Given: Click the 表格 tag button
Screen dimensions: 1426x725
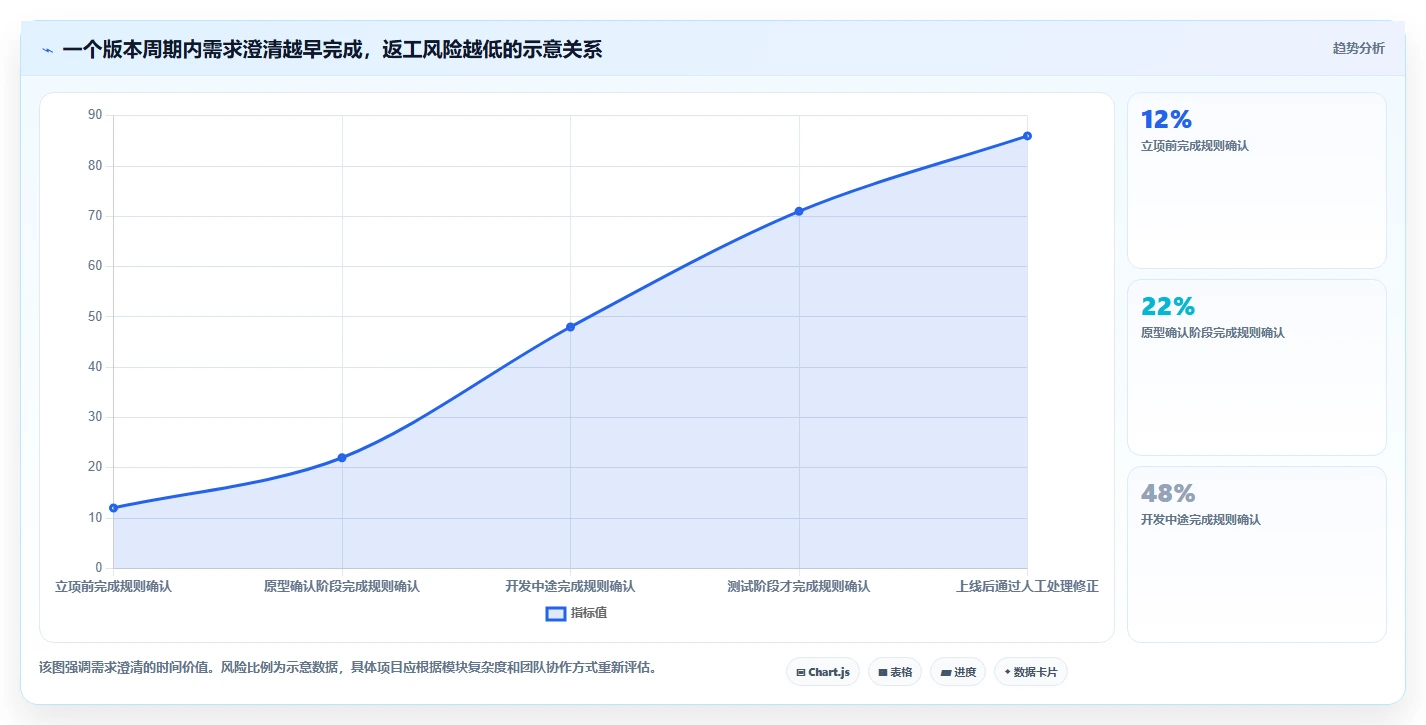Looking at the screenshot, I should pyautogui.click(x=895, y=672).
